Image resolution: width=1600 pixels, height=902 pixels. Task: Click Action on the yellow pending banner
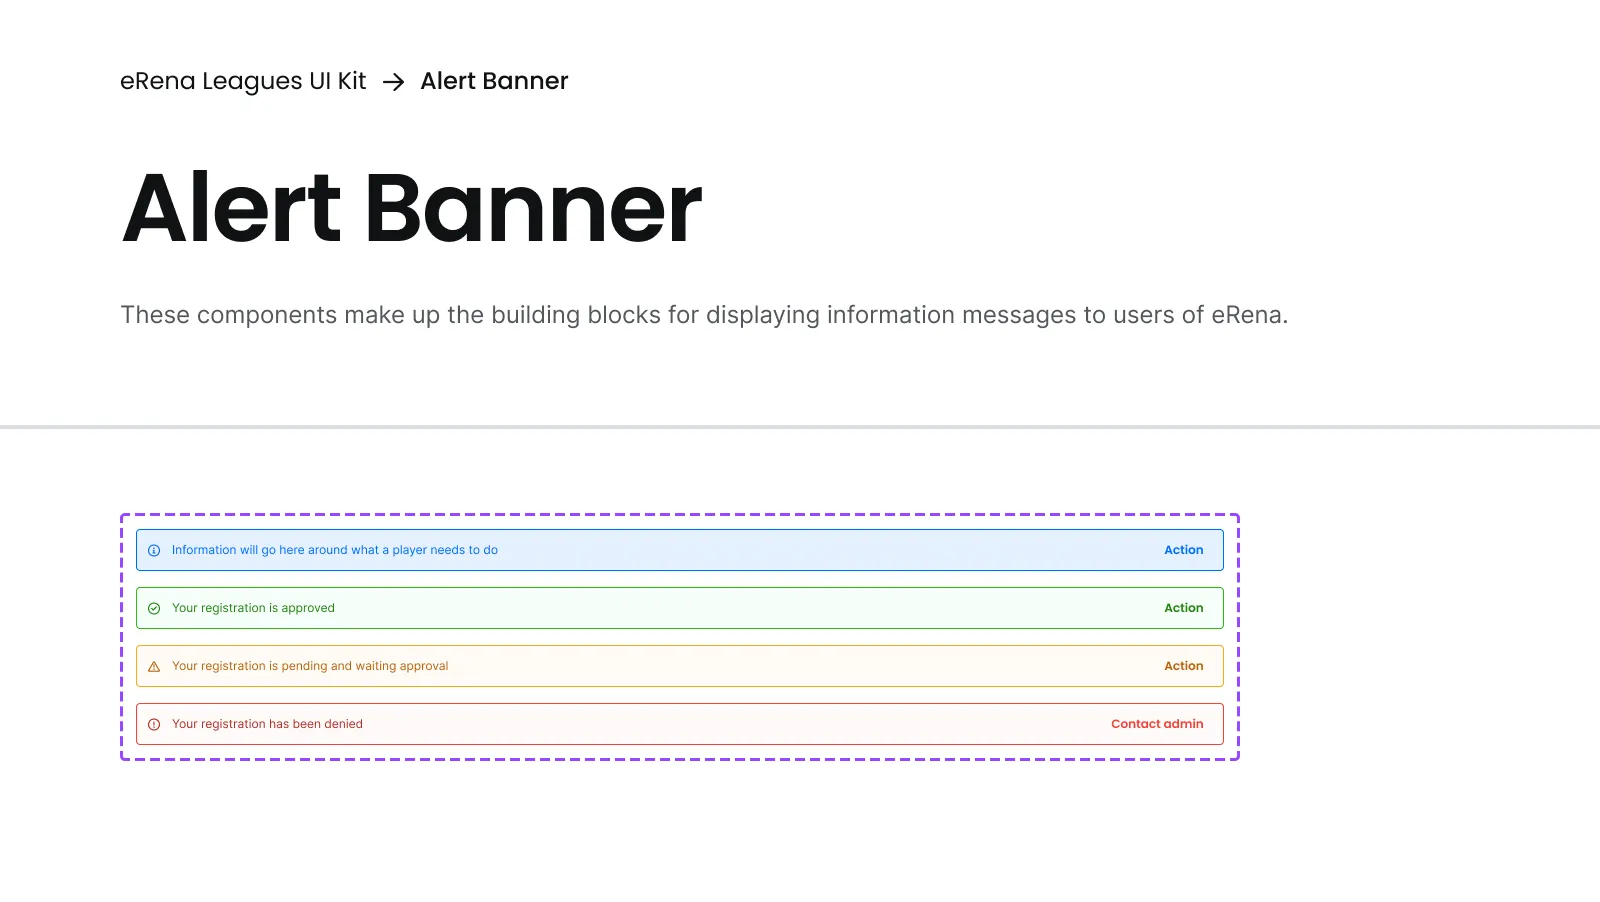point(1183,665)
